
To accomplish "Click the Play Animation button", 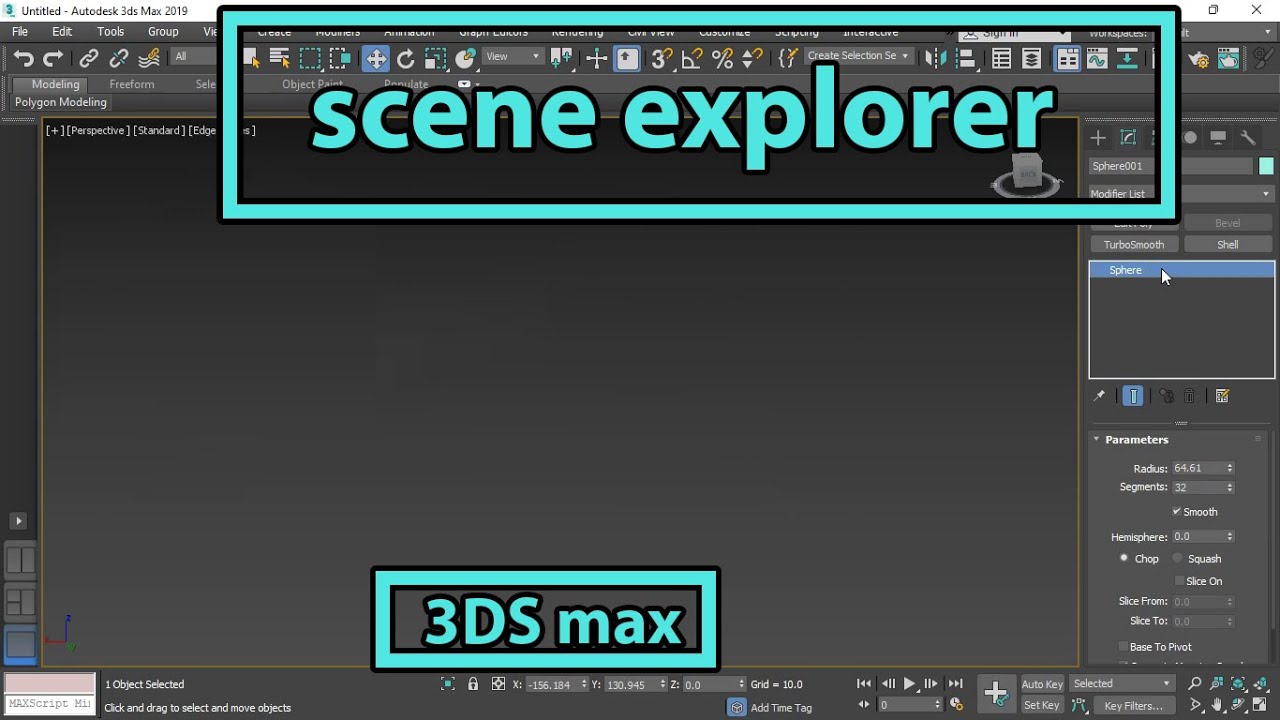I will [x=909, y=684].
